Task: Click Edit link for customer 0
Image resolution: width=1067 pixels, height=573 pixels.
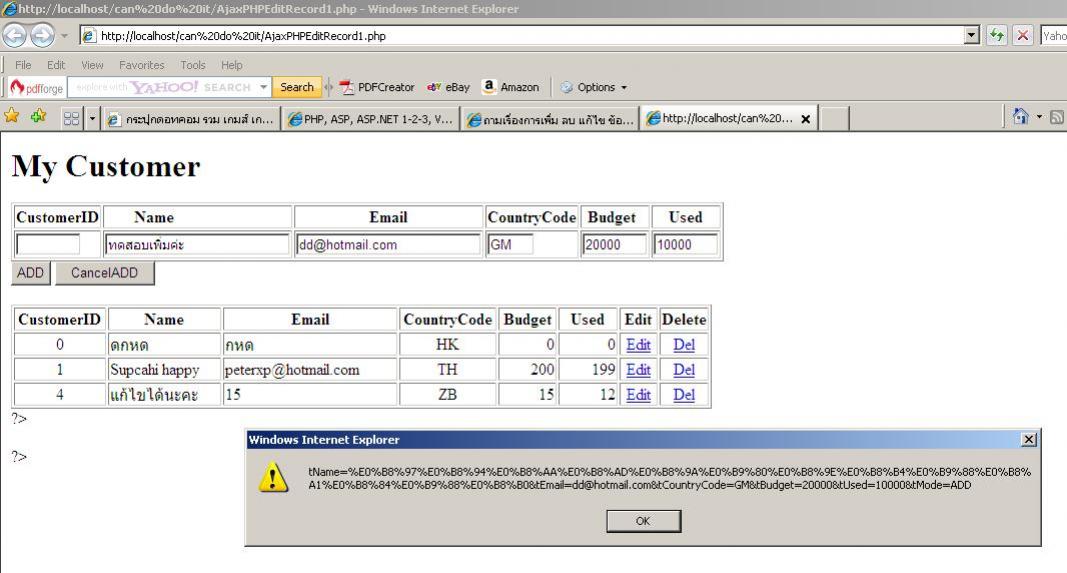Action: pyautogui.click(x=638, y=345)
